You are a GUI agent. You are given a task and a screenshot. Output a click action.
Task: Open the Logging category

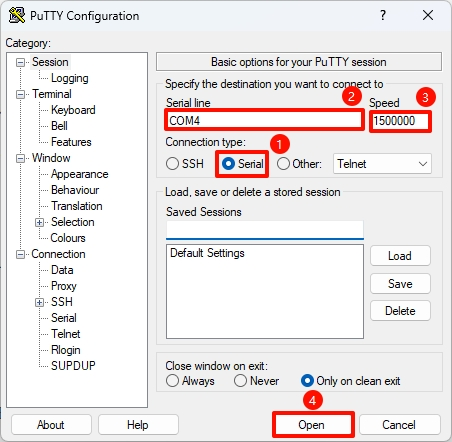point(70,78)
